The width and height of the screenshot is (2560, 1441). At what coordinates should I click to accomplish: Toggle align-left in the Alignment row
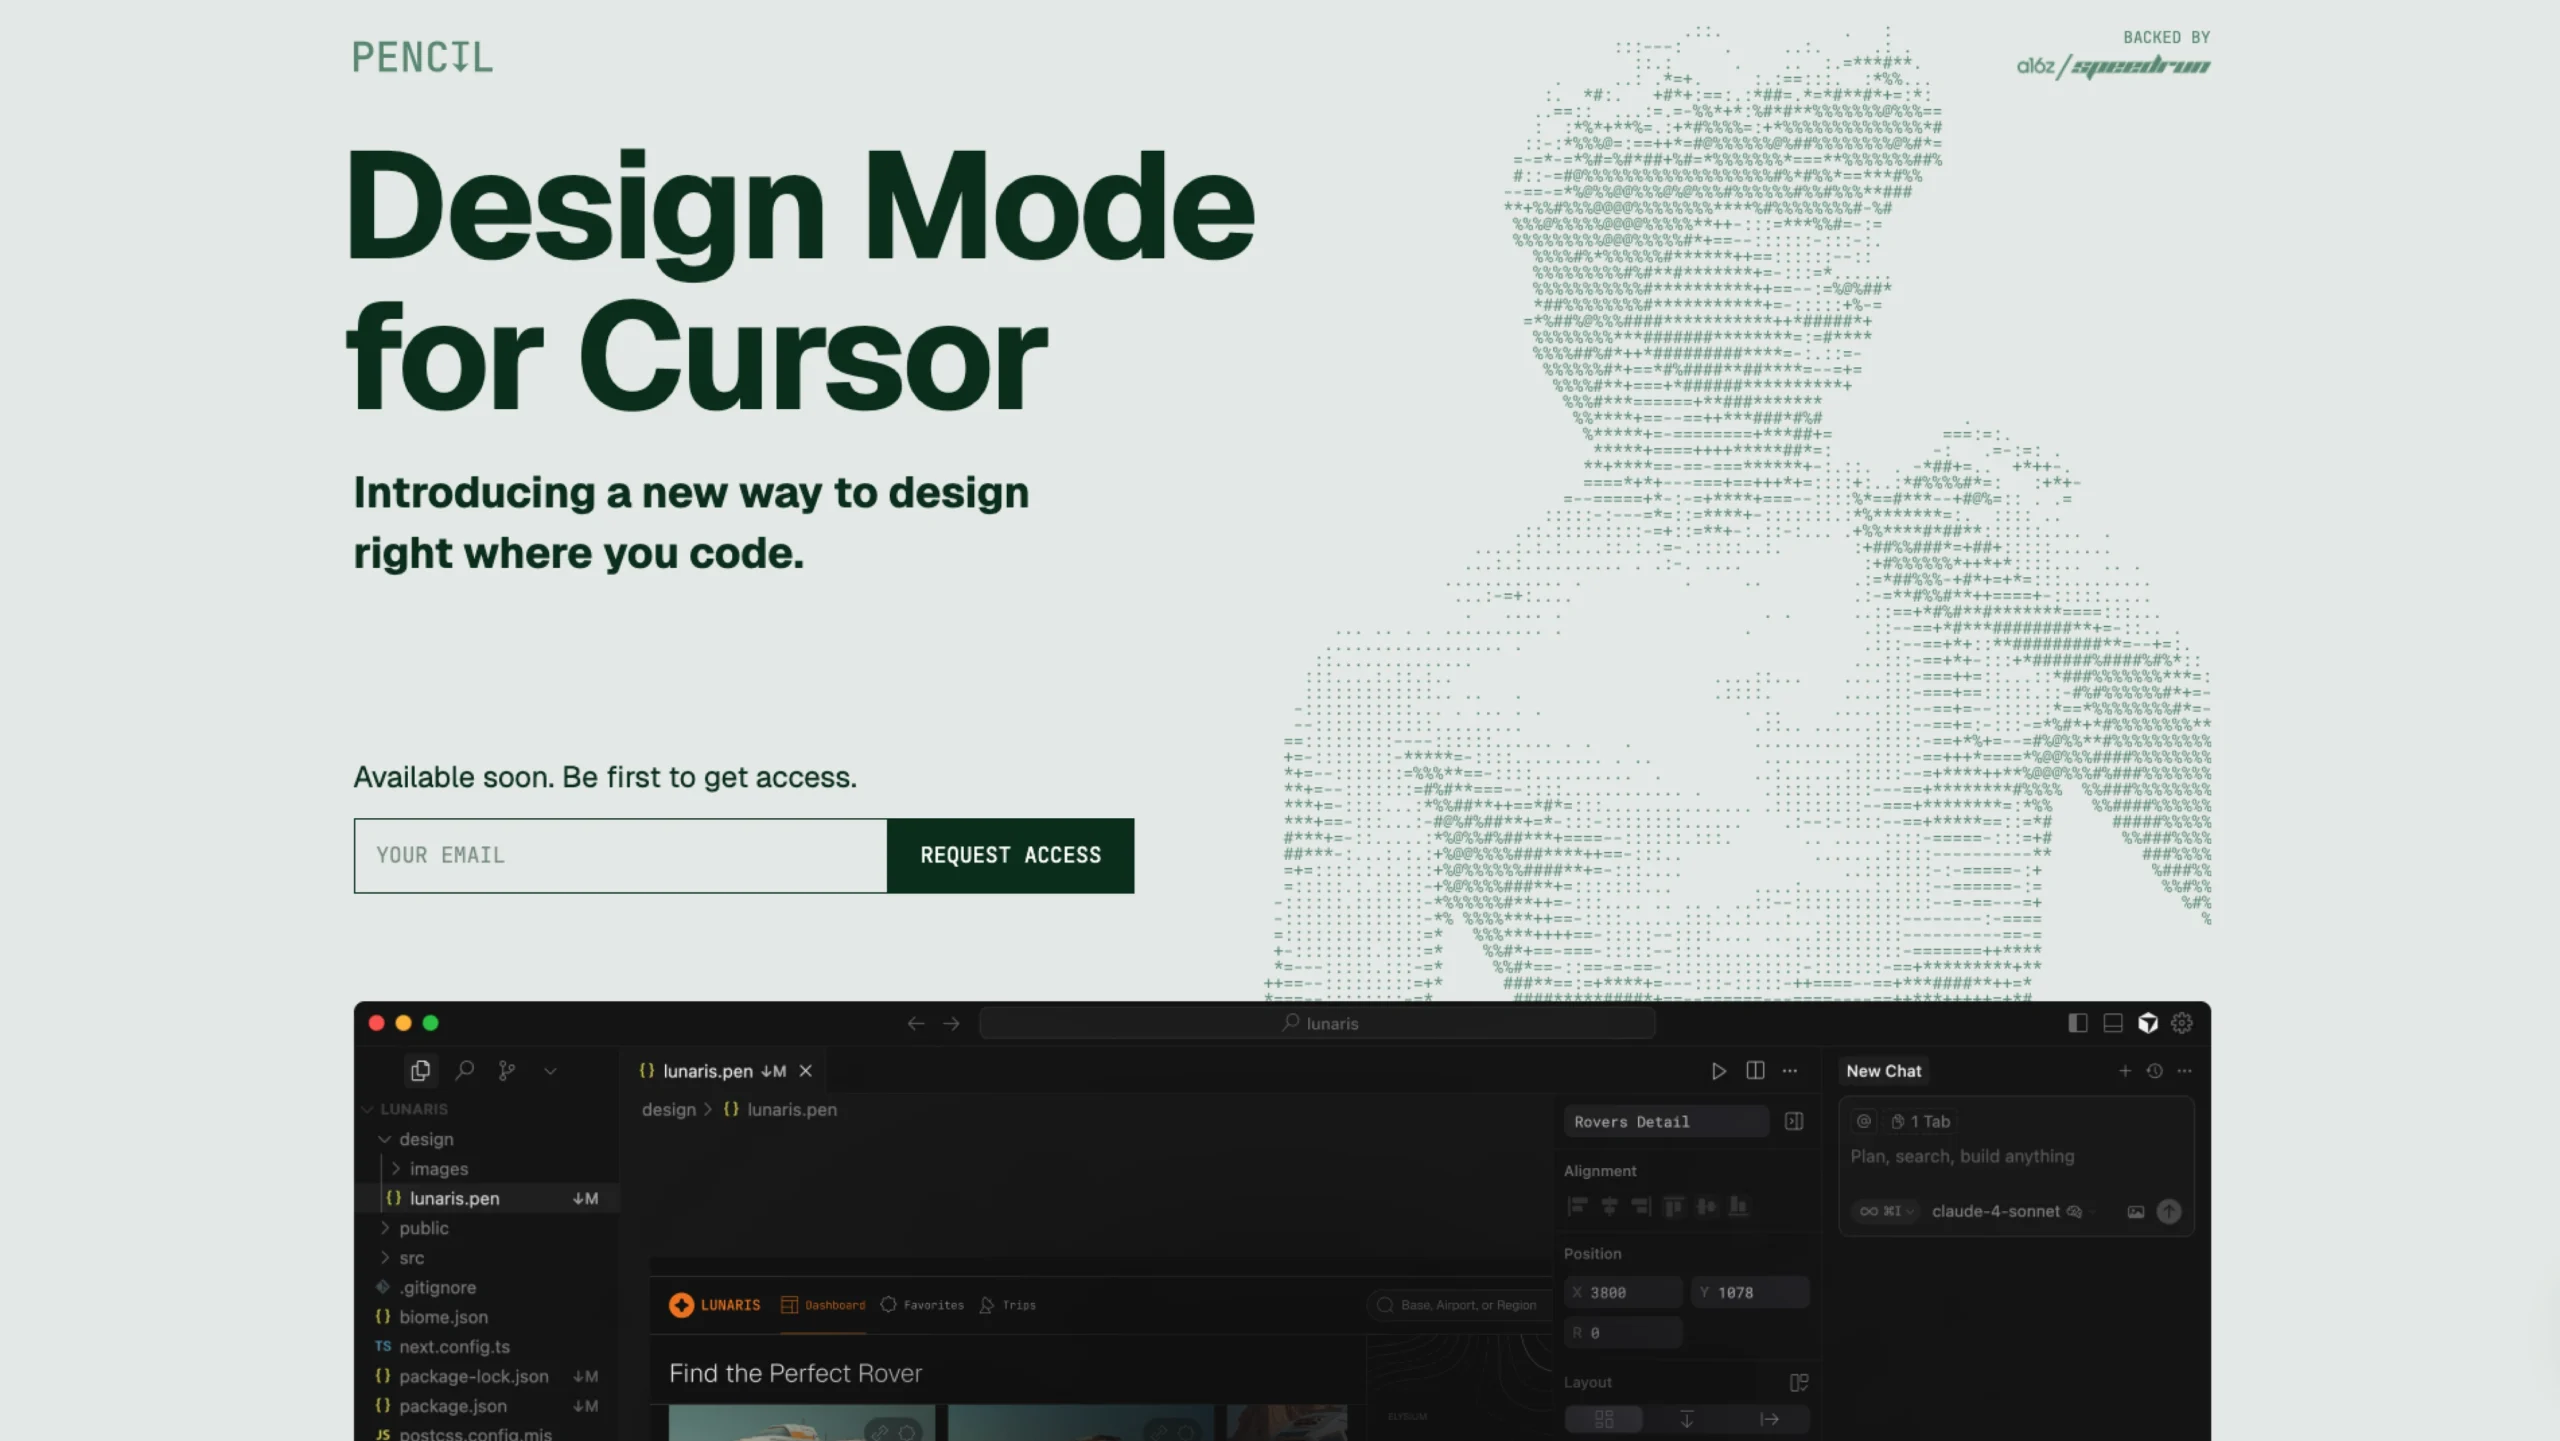pyautogui.click(x=1578, y=1206)
